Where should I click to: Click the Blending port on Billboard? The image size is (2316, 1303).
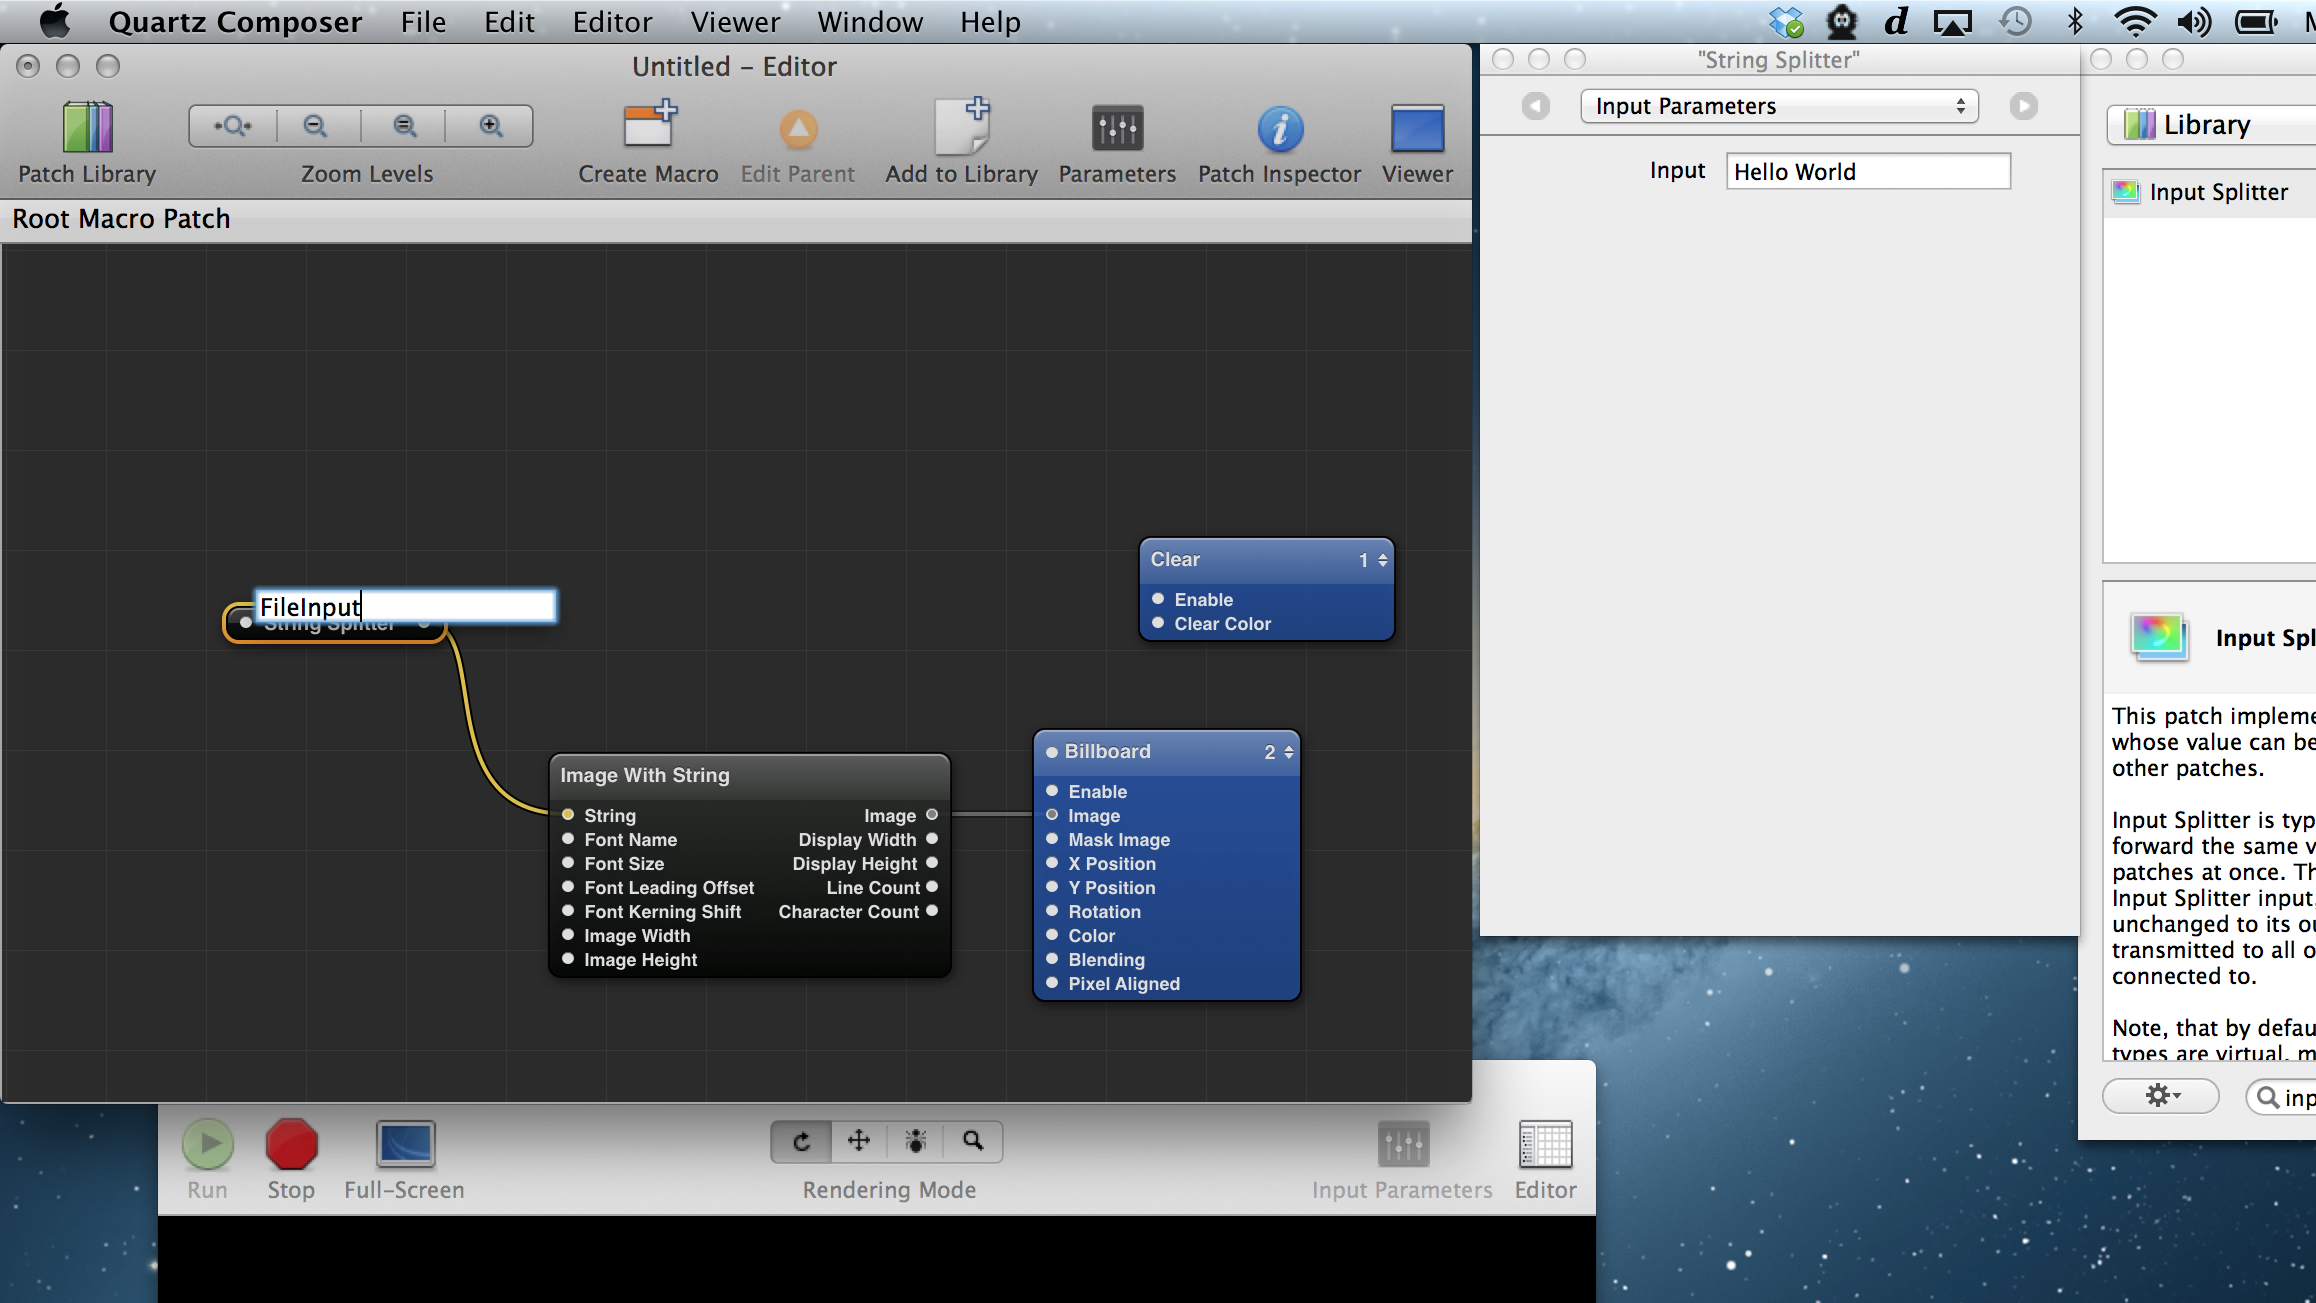pyautogui.click(x=1052, y=959)
